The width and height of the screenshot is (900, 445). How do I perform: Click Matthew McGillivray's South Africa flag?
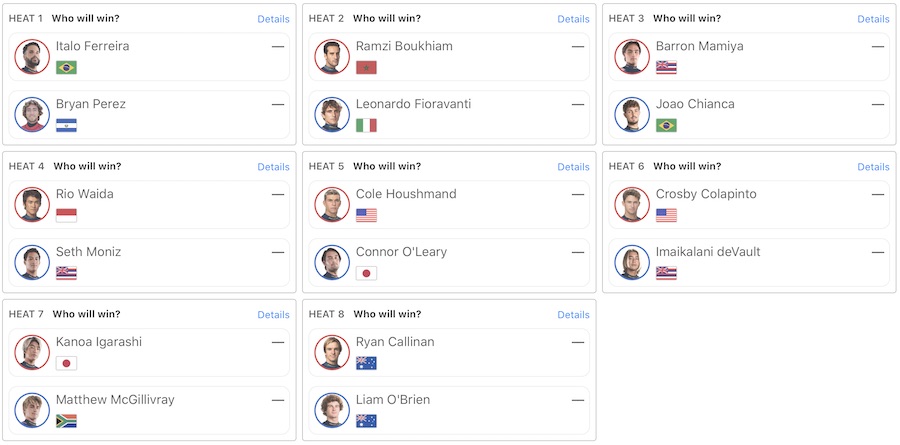67,421
